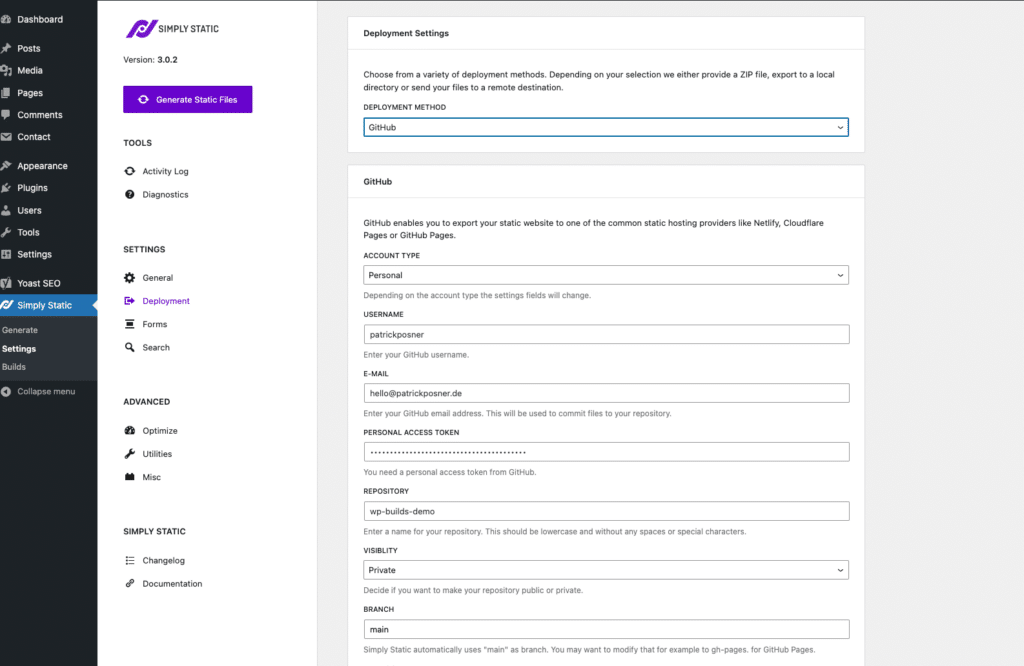The image size is (1024, 666).
Task: Click the Simply Static logo at top
Action: (x=172, y=29)
